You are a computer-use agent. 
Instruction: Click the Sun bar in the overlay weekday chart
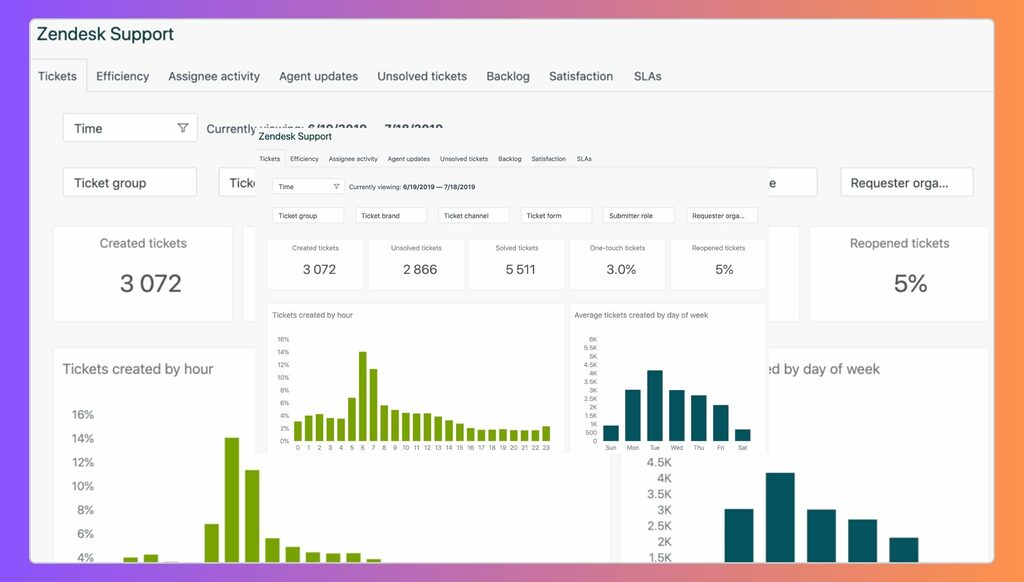pos(611,434)
